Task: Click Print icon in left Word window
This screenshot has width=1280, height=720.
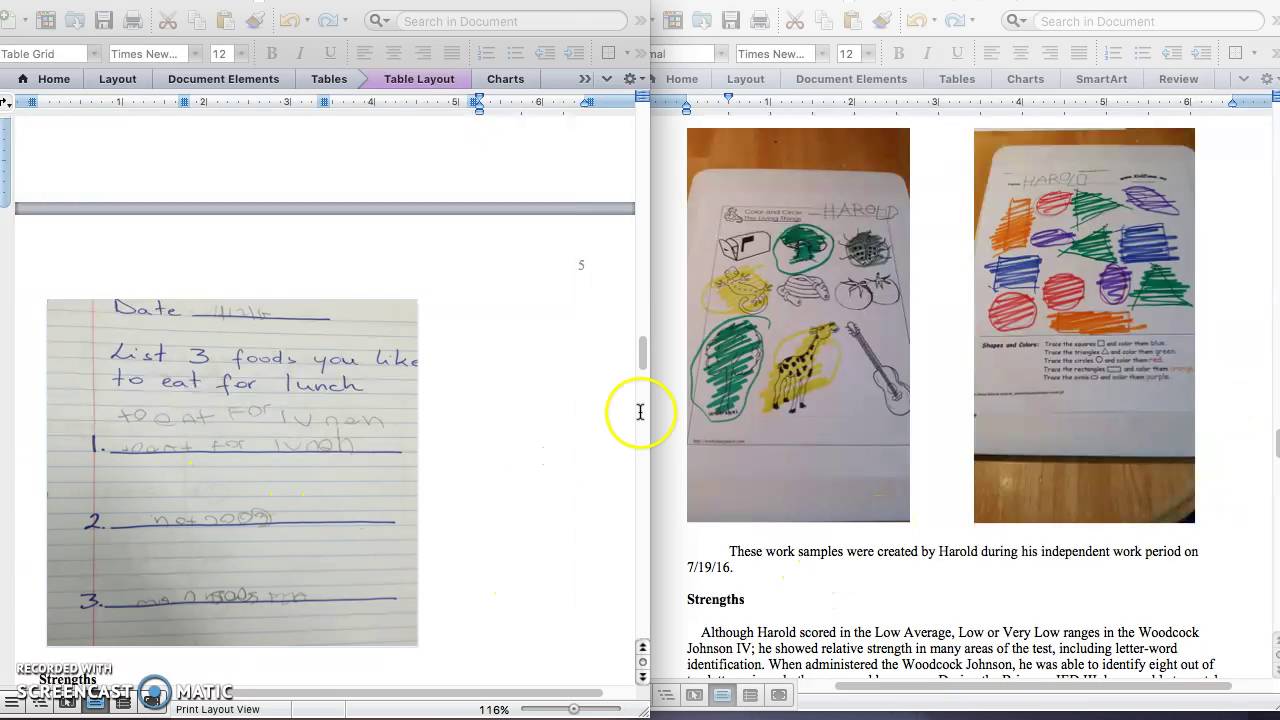Action: (133, 20)
